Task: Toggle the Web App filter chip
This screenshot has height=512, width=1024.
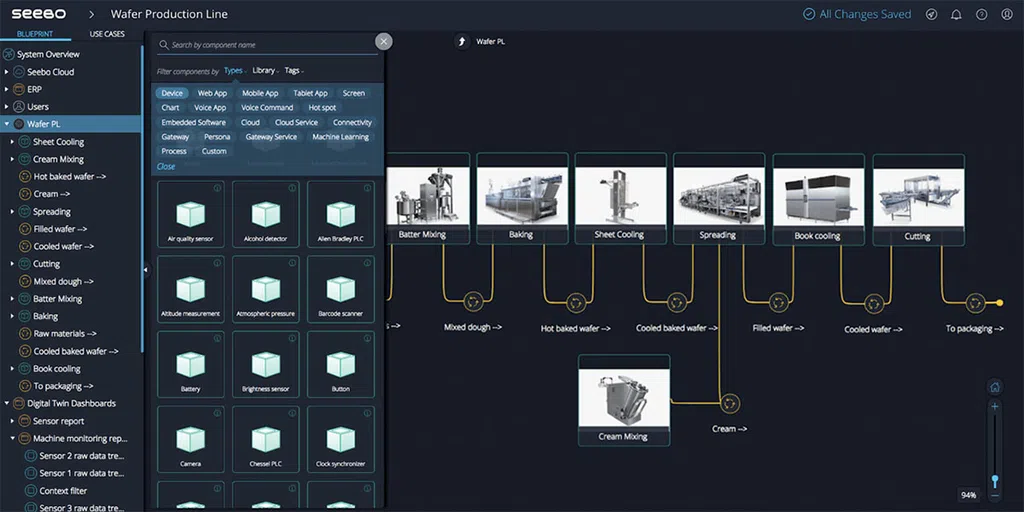Action: pyautogui.click(x=212, y=93)
